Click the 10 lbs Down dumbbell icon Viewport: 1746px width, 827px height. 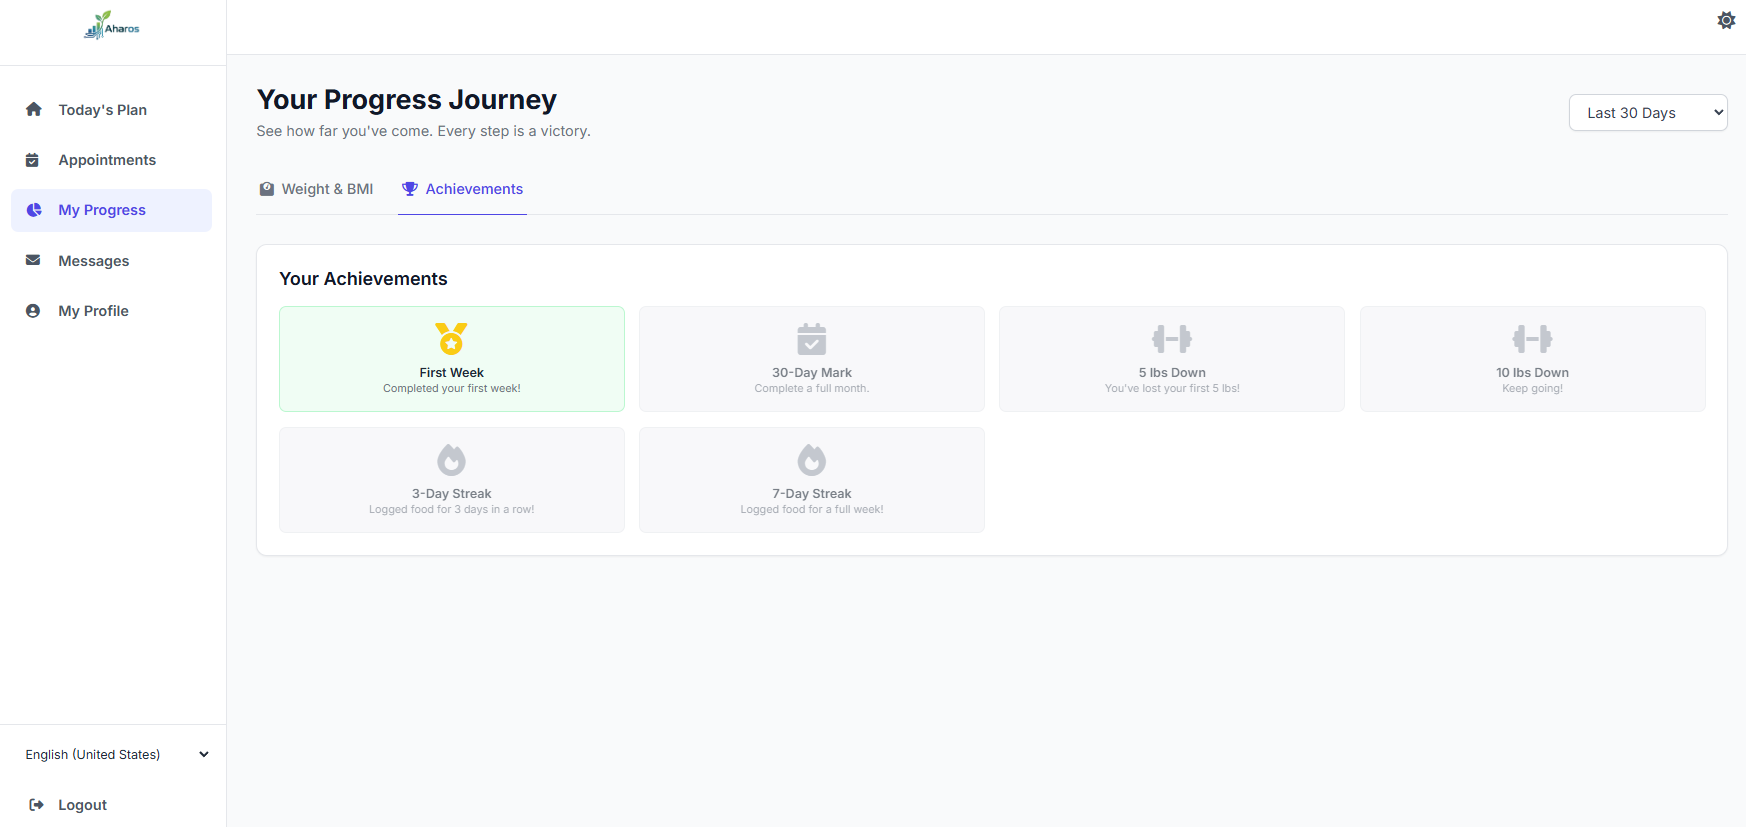1532,339
